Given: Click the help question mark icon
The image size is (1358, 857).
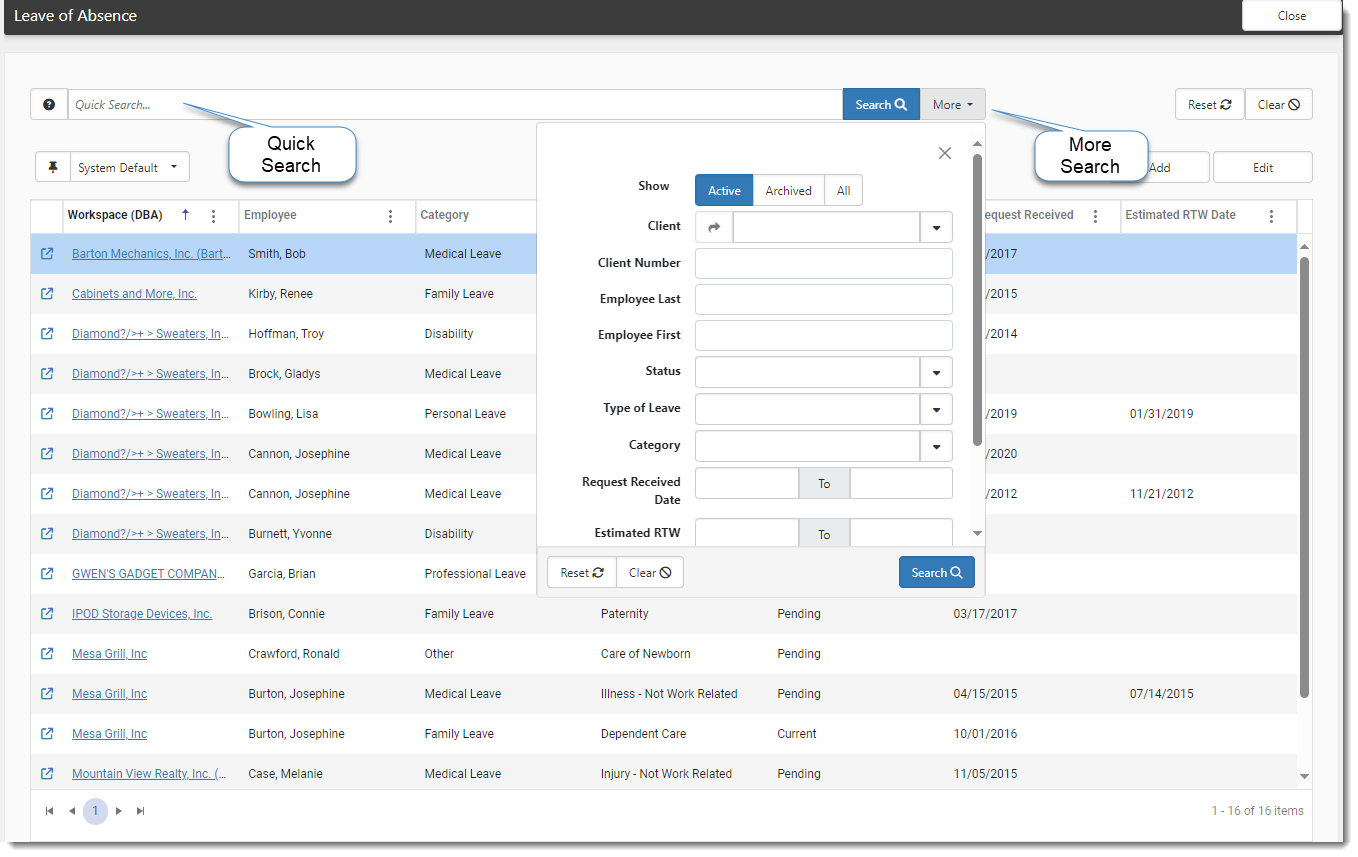Looking at the screenshot, I should click(49, 105).
